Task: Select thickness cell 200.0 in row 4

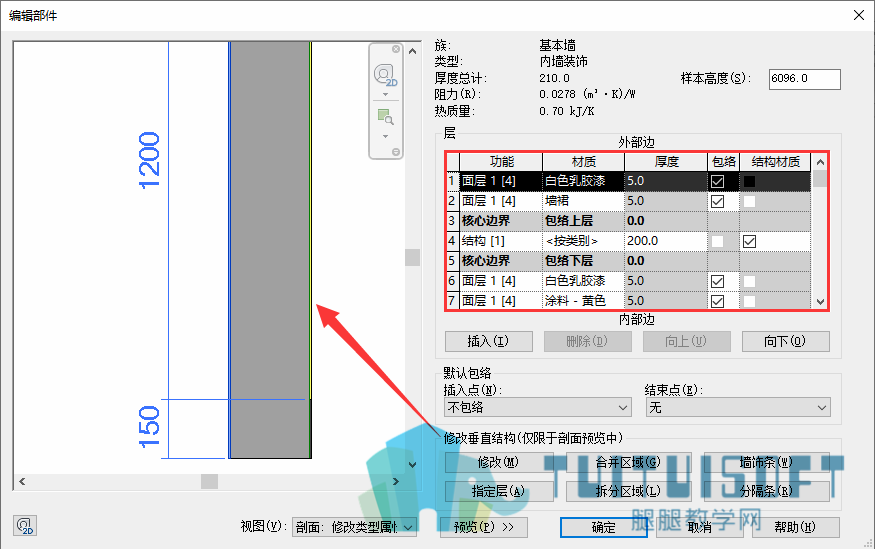Action: (666, 241)
